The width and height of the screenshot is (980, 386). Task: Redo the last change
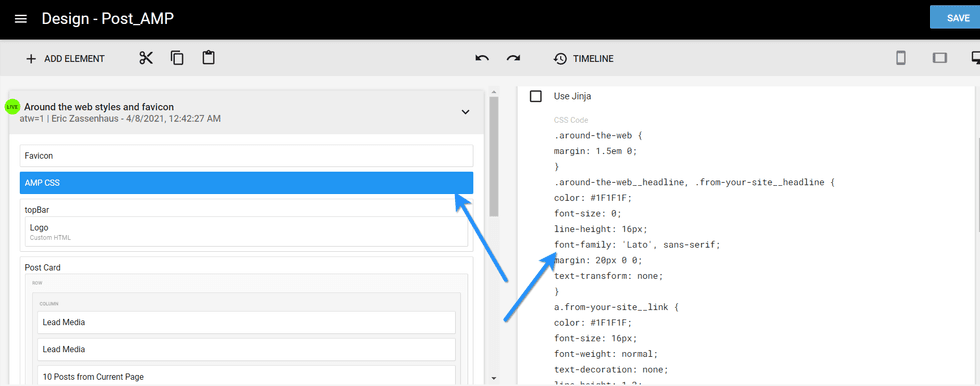(513, 58)
